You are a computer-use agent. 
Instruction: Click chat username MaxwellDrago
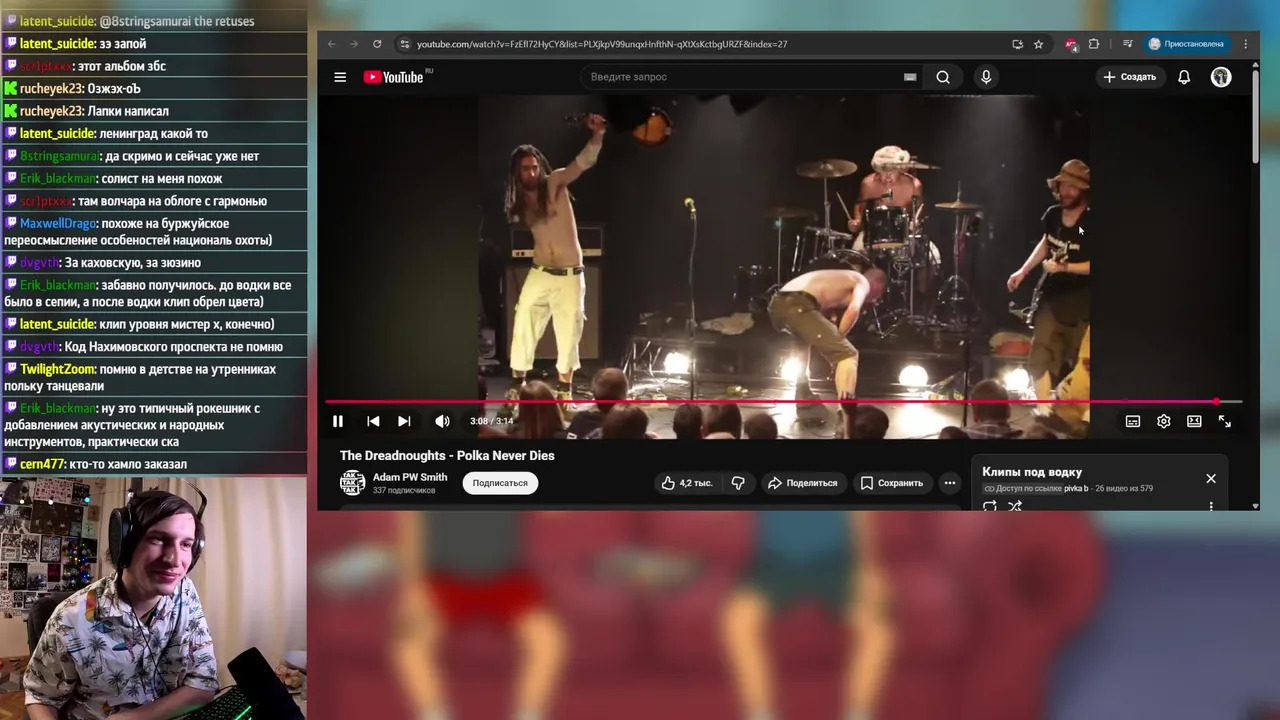point(56,223)
